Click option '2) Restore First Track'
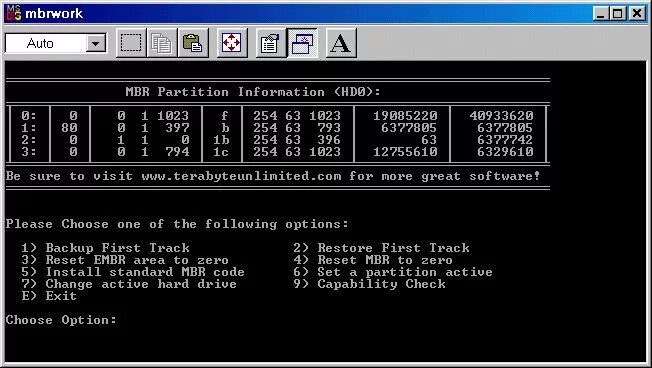Screen dimensions: 652x368 coord(381,248)
